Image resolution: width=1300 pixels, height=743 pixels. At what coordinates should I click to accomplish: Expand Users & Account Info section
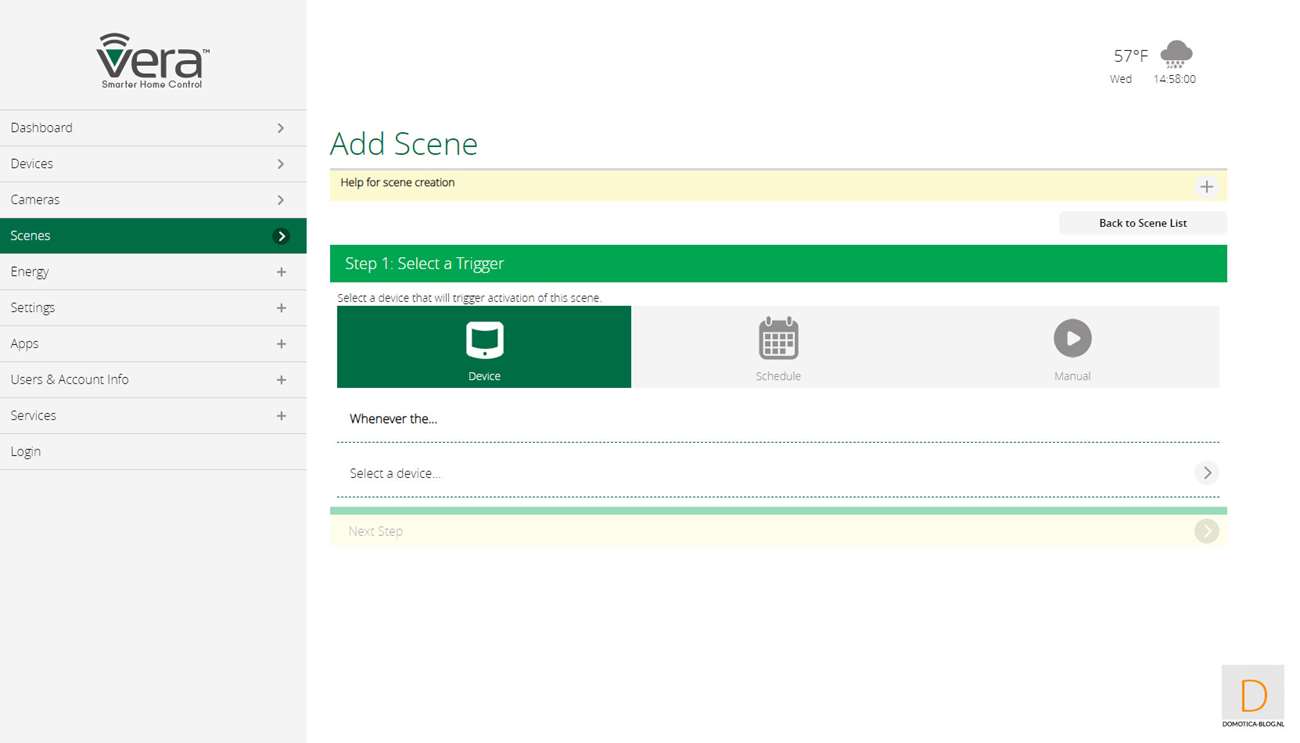(281, 380)
